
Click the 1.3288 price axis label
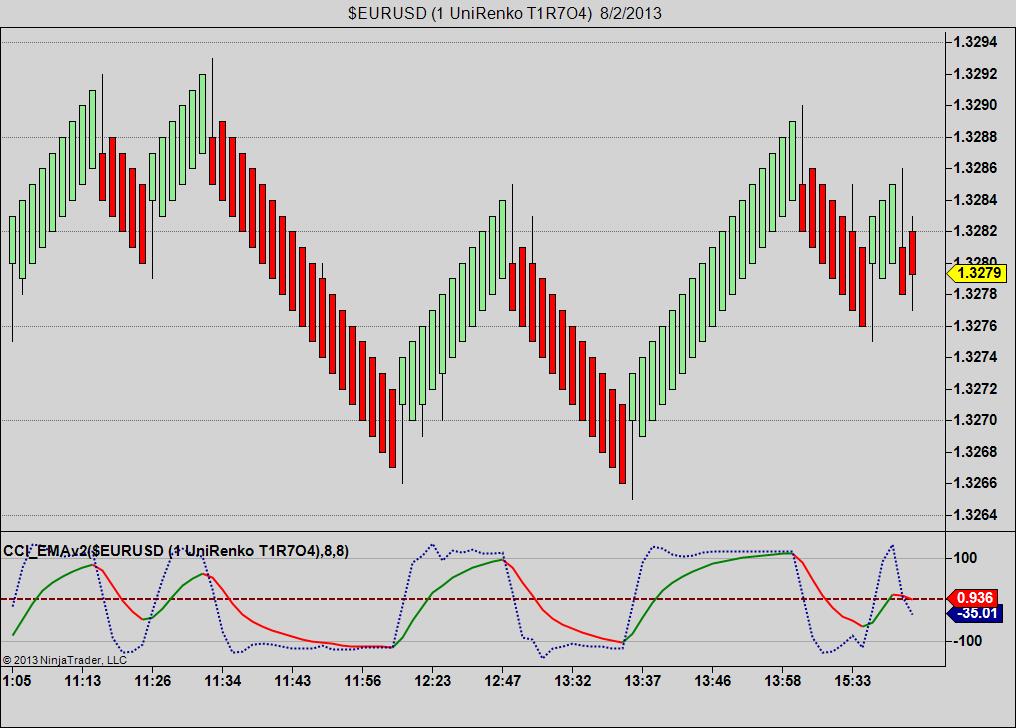click(x=975, y=137)
